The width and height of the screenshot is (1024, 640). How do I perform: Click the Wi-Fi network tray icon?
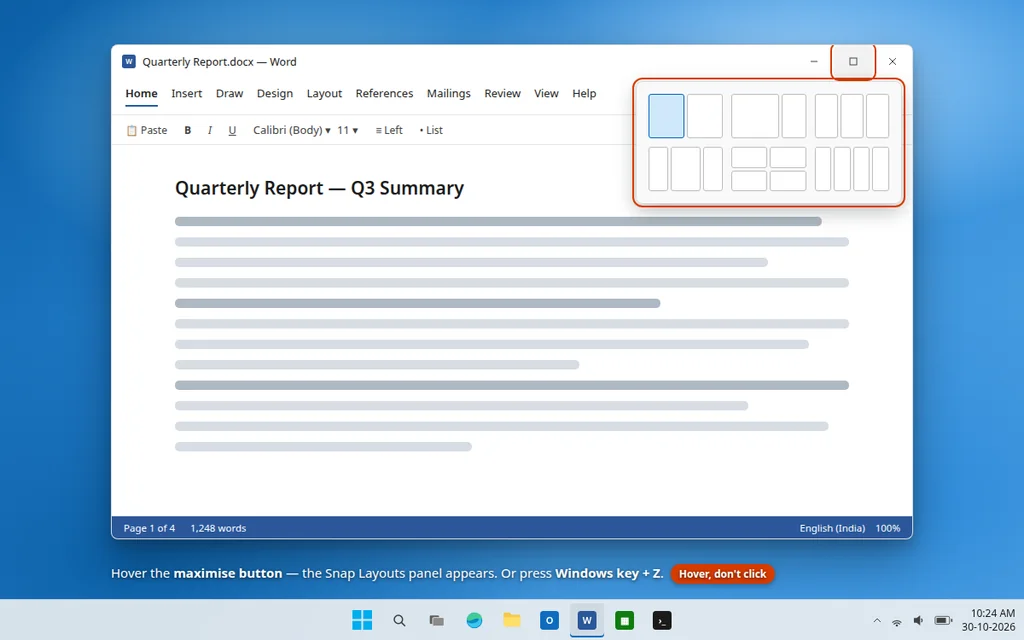(897, 621)
